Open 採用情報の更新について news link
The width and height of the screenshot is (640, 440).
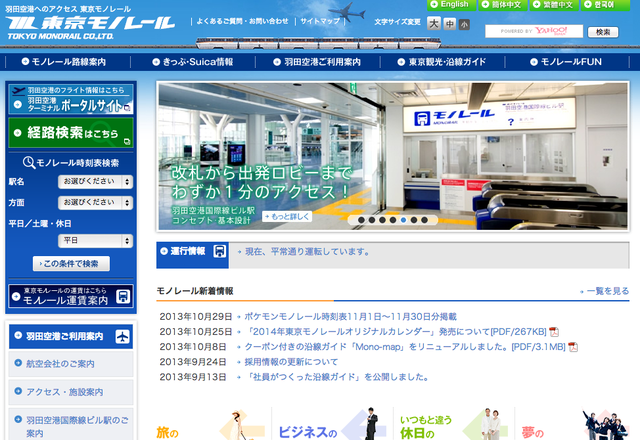[x=291, y=362]
